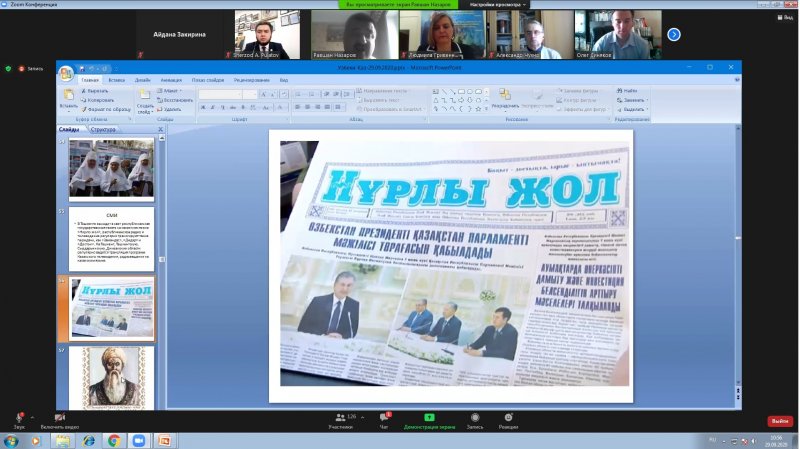
Task: Click Copy (Копировать) in clipboard group
Action: pos(97,100)
